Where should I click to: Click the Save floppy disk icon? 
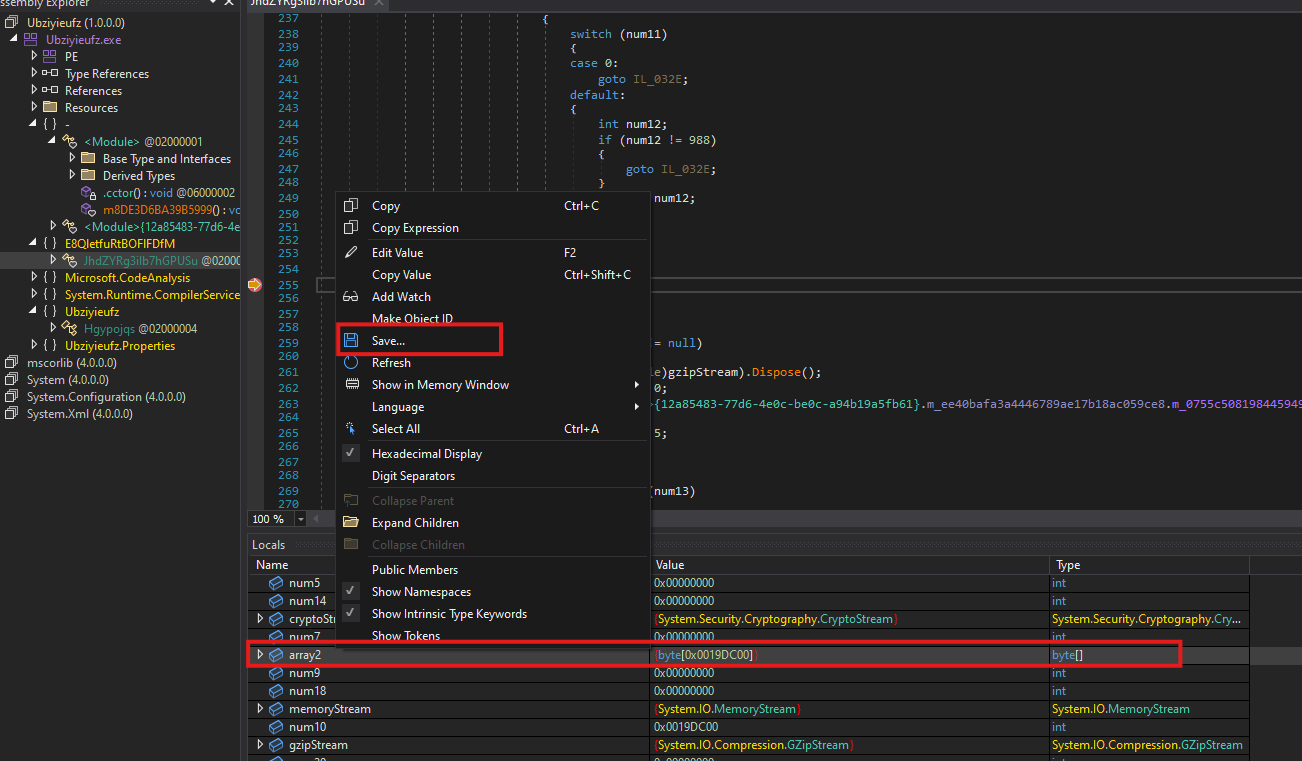[351, 341]
